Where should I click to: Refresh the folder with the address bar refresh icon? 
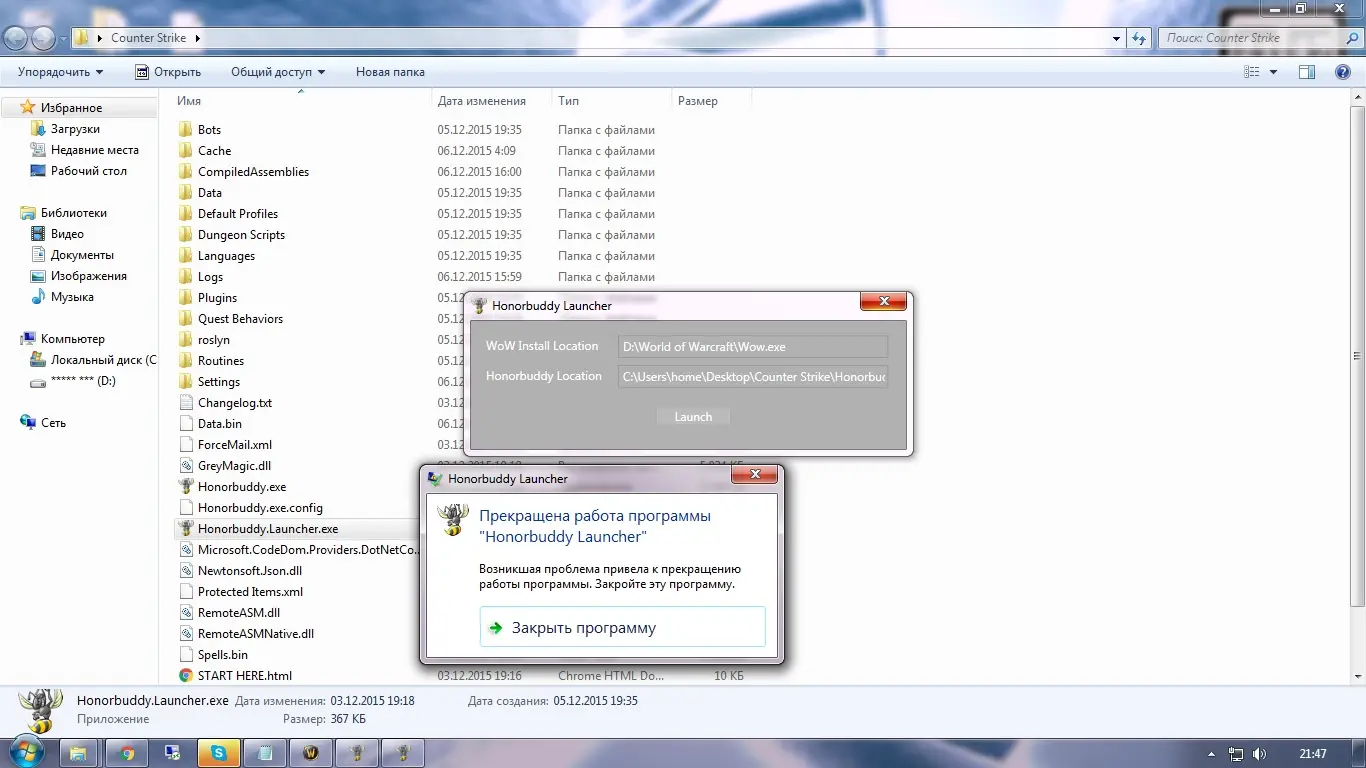(x=1139, y=38)
